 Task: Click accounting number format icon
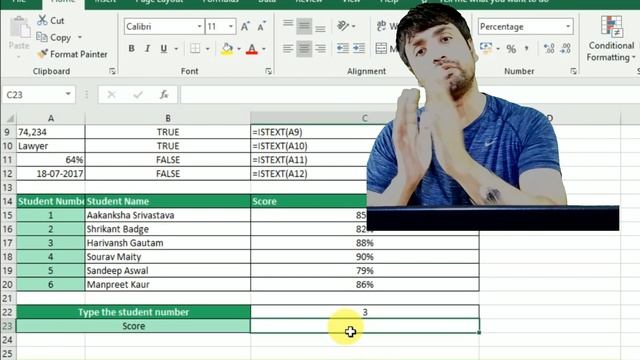tap(486, 48)
